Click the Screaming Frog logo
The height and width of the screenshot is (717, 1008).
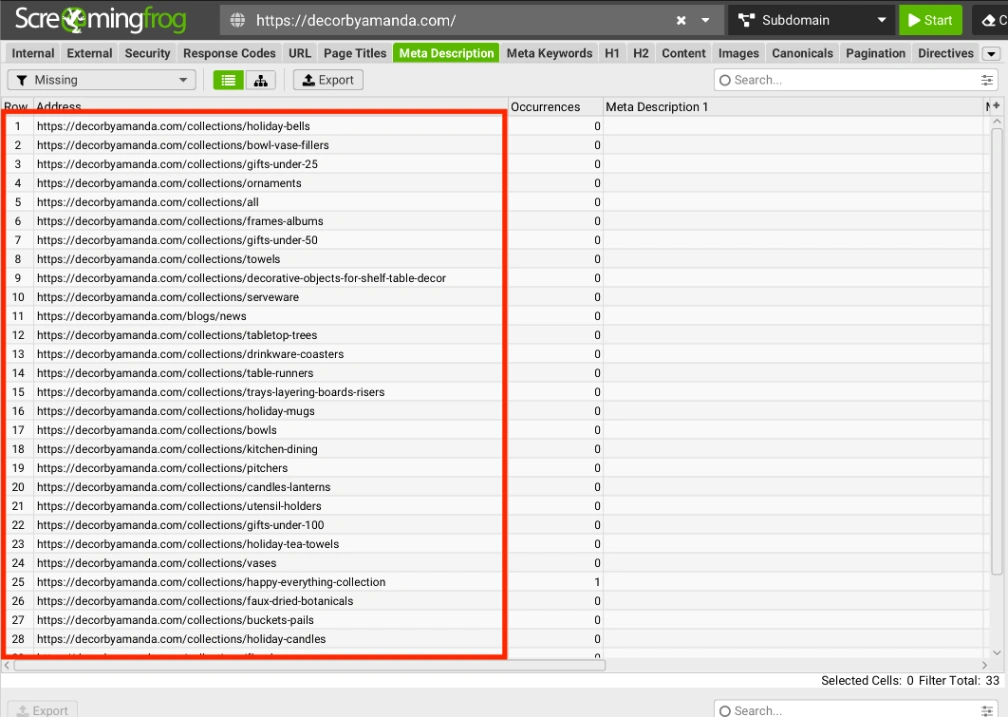100,20
